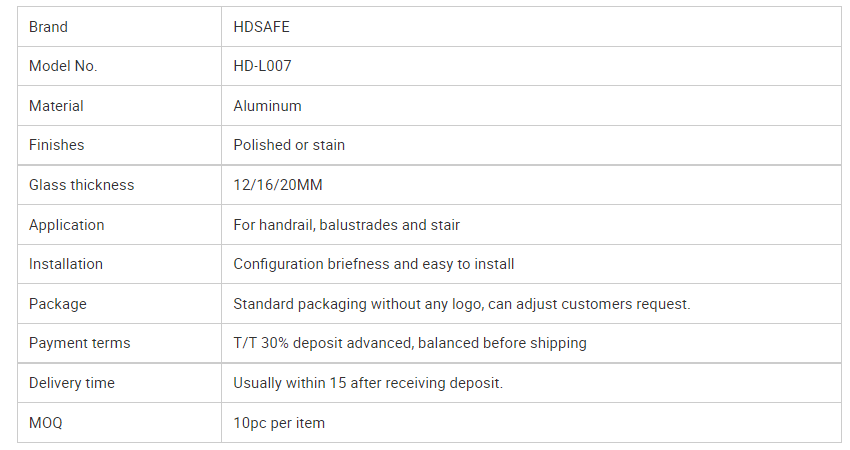Click the Model No. label

point(63,66)
